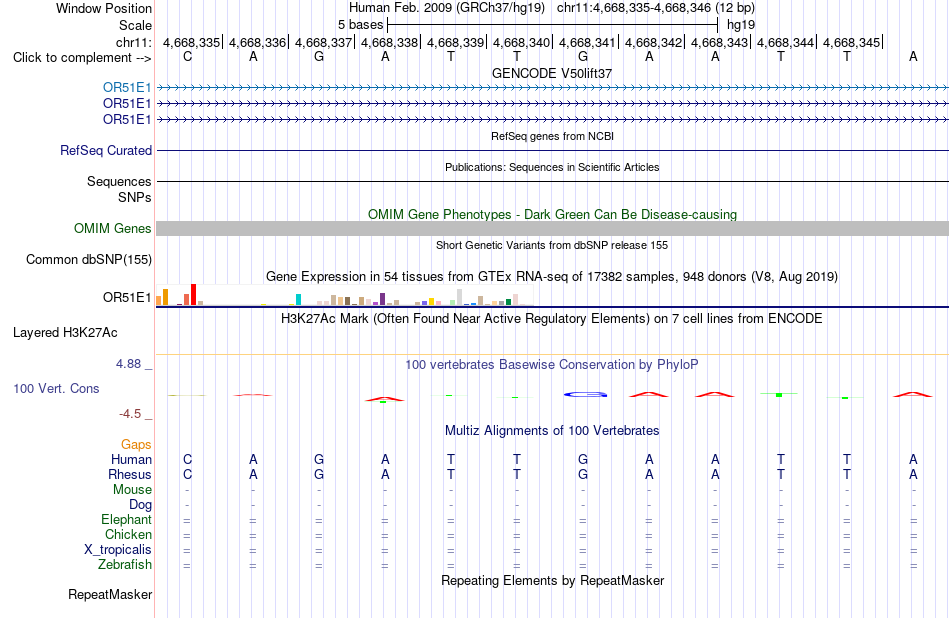950x618 pixels.
Task: Click the OR51E1 GTEx expression label
Action: [x=127, y=297]
